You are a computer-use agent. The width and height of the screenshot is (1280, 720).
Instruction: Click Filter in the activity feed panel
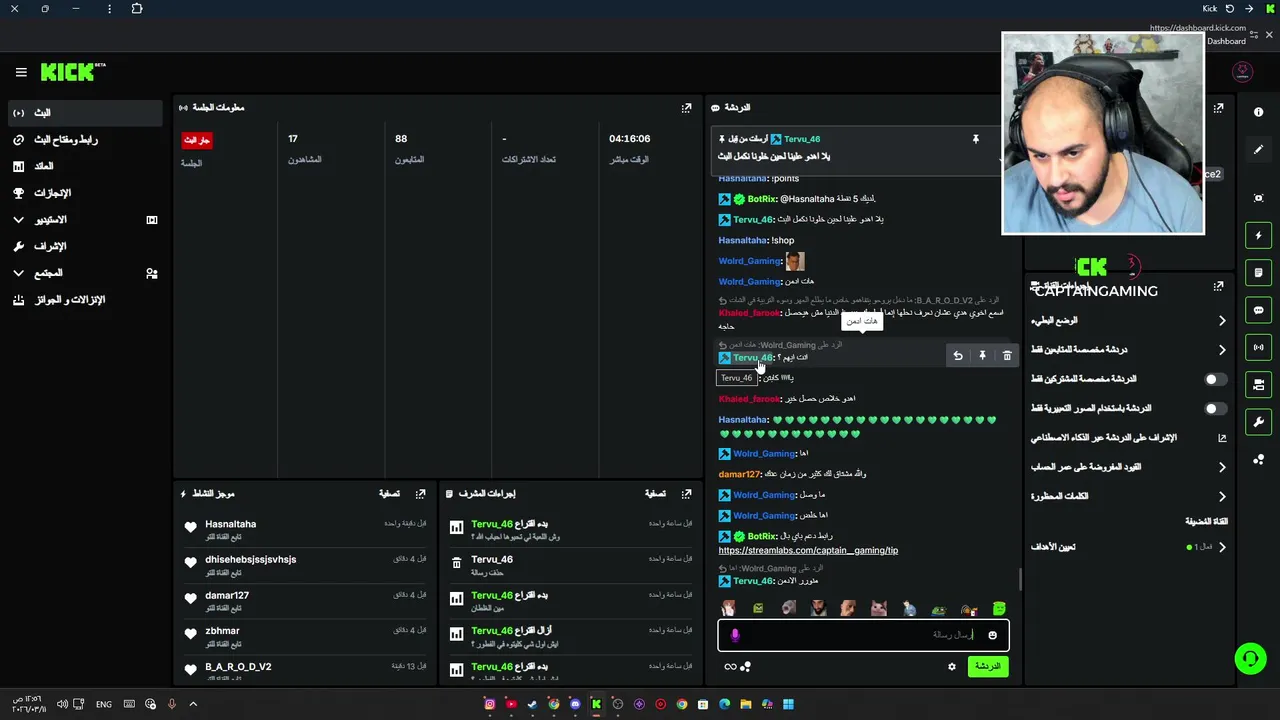coord(389,494)
